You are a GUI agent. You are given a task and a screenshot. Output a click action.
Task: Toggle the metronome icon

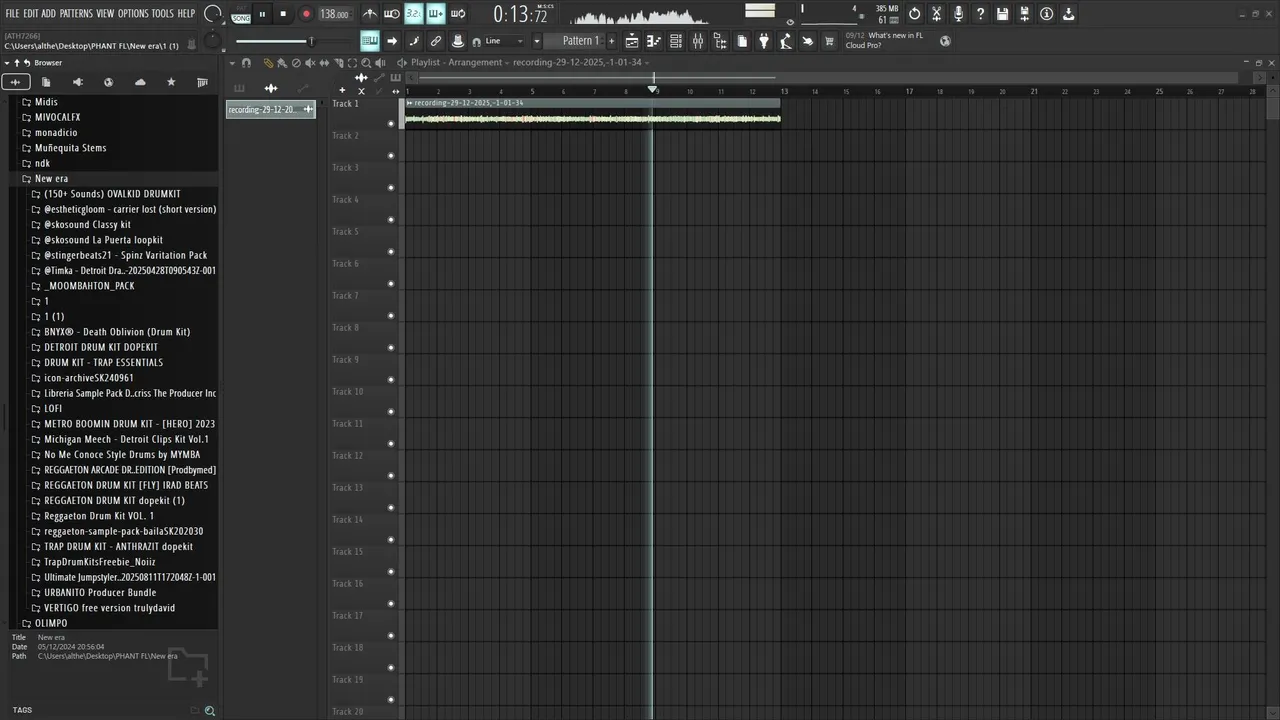click(370, 14)
